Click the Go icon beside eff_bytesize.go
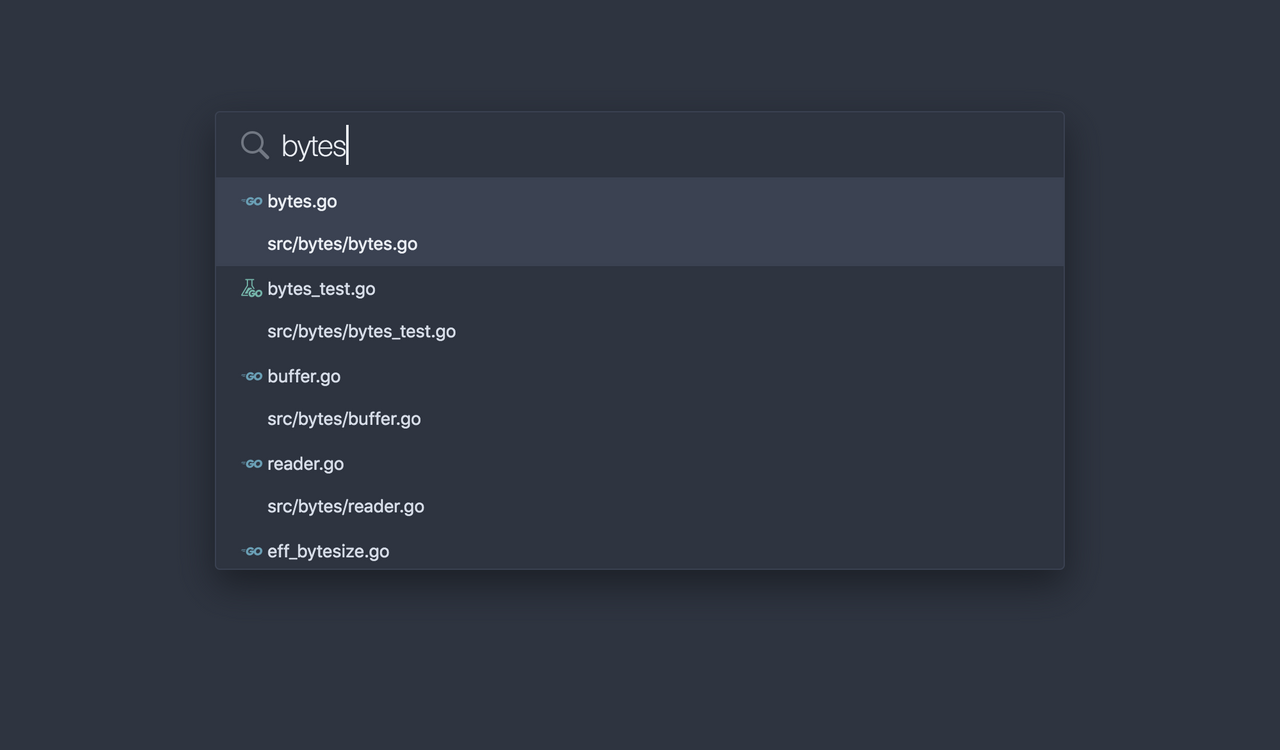 [252, 551]
